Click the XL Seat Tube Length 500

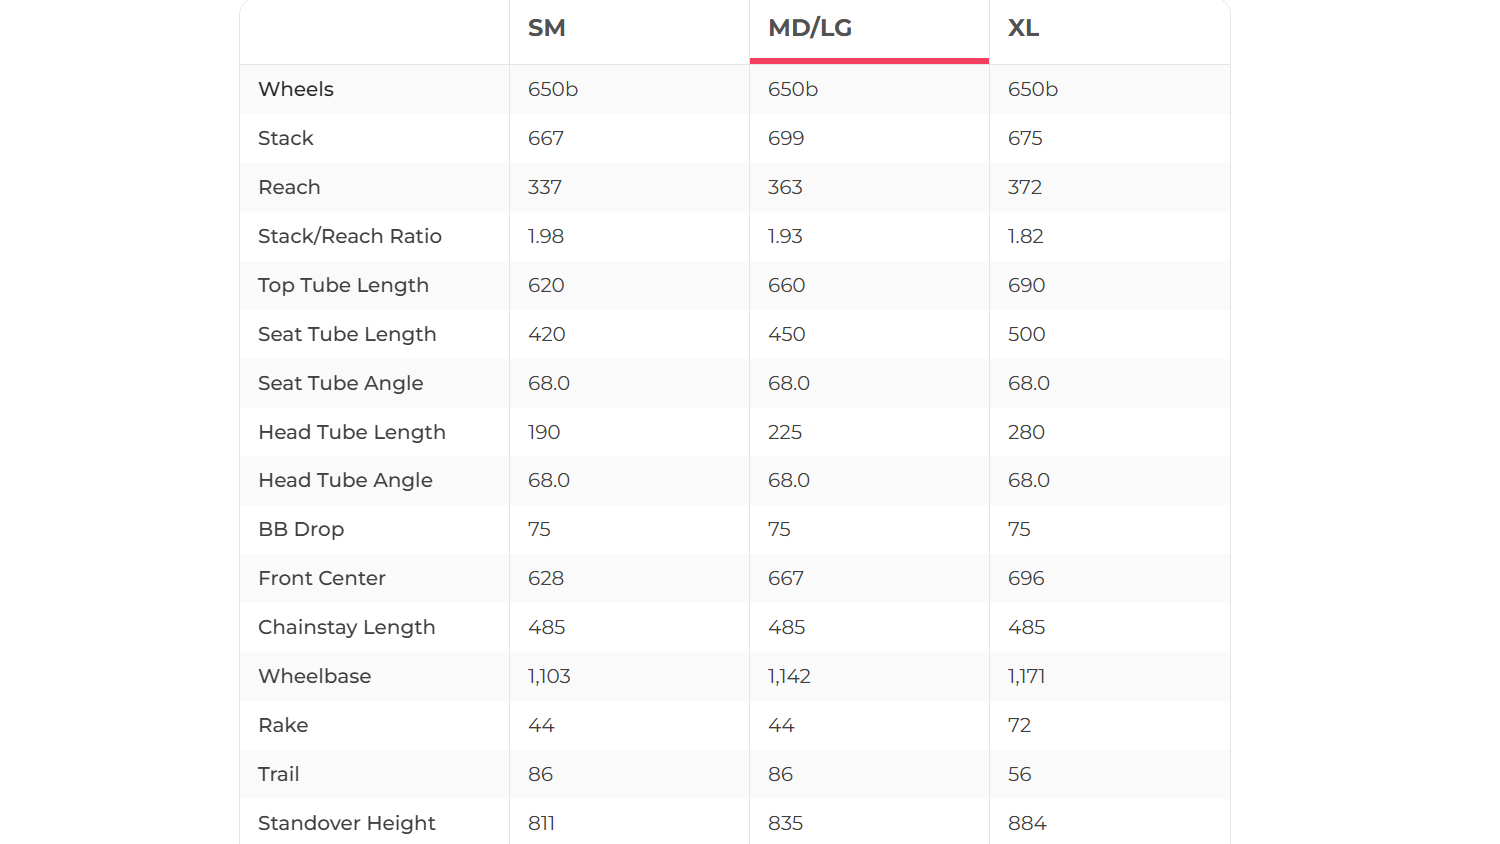click(x=1026, y=334)
